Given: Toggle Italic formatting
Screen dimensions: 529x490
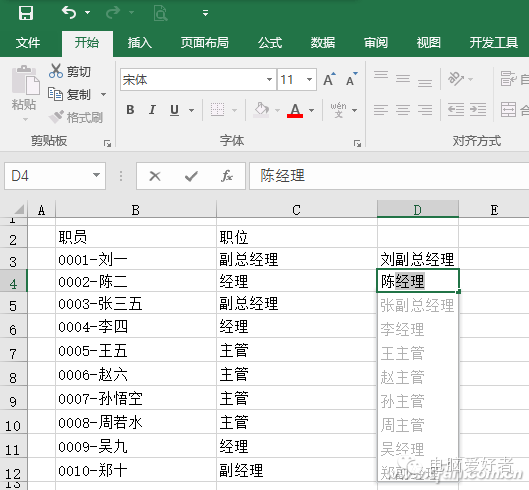Looking at the screenshot, I should pyautogui.click(x=152, y=110).
